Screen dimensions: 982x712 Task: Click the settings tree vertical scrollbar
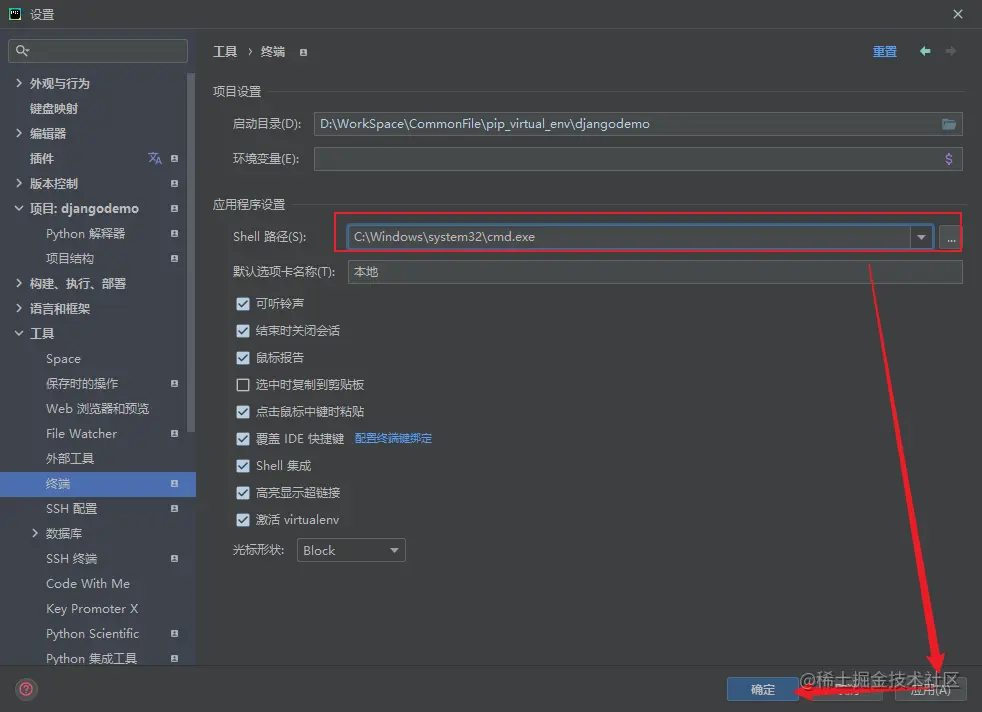(191, 253)
